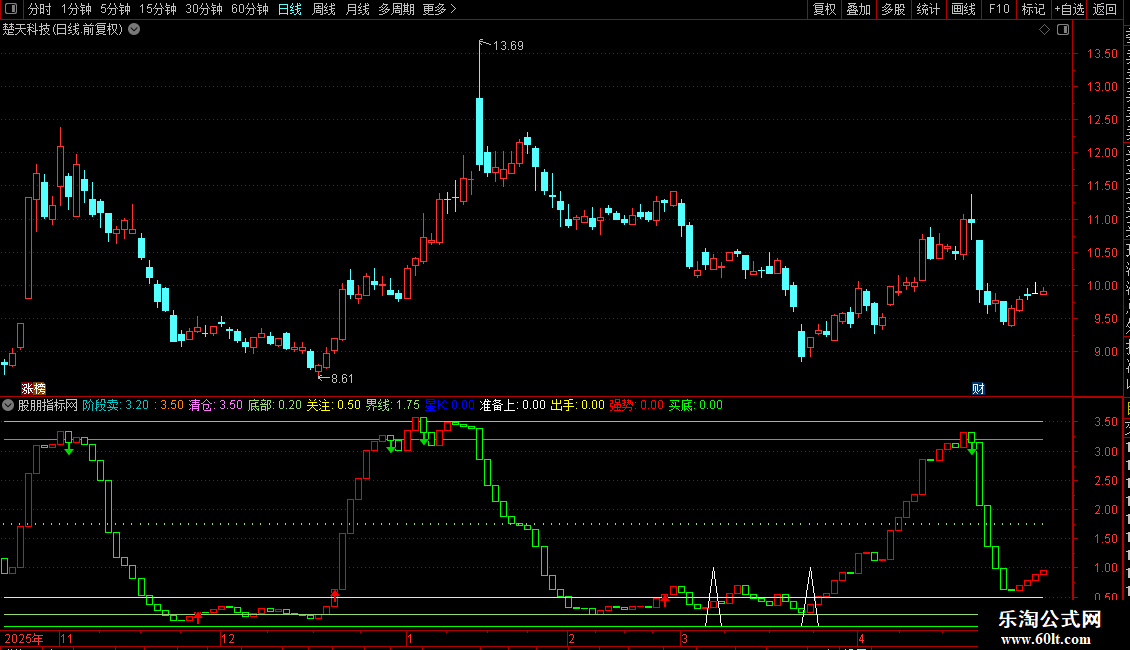Click the 底部: 0.20 value
The image size is (1130, 650).
pos(275,405)
